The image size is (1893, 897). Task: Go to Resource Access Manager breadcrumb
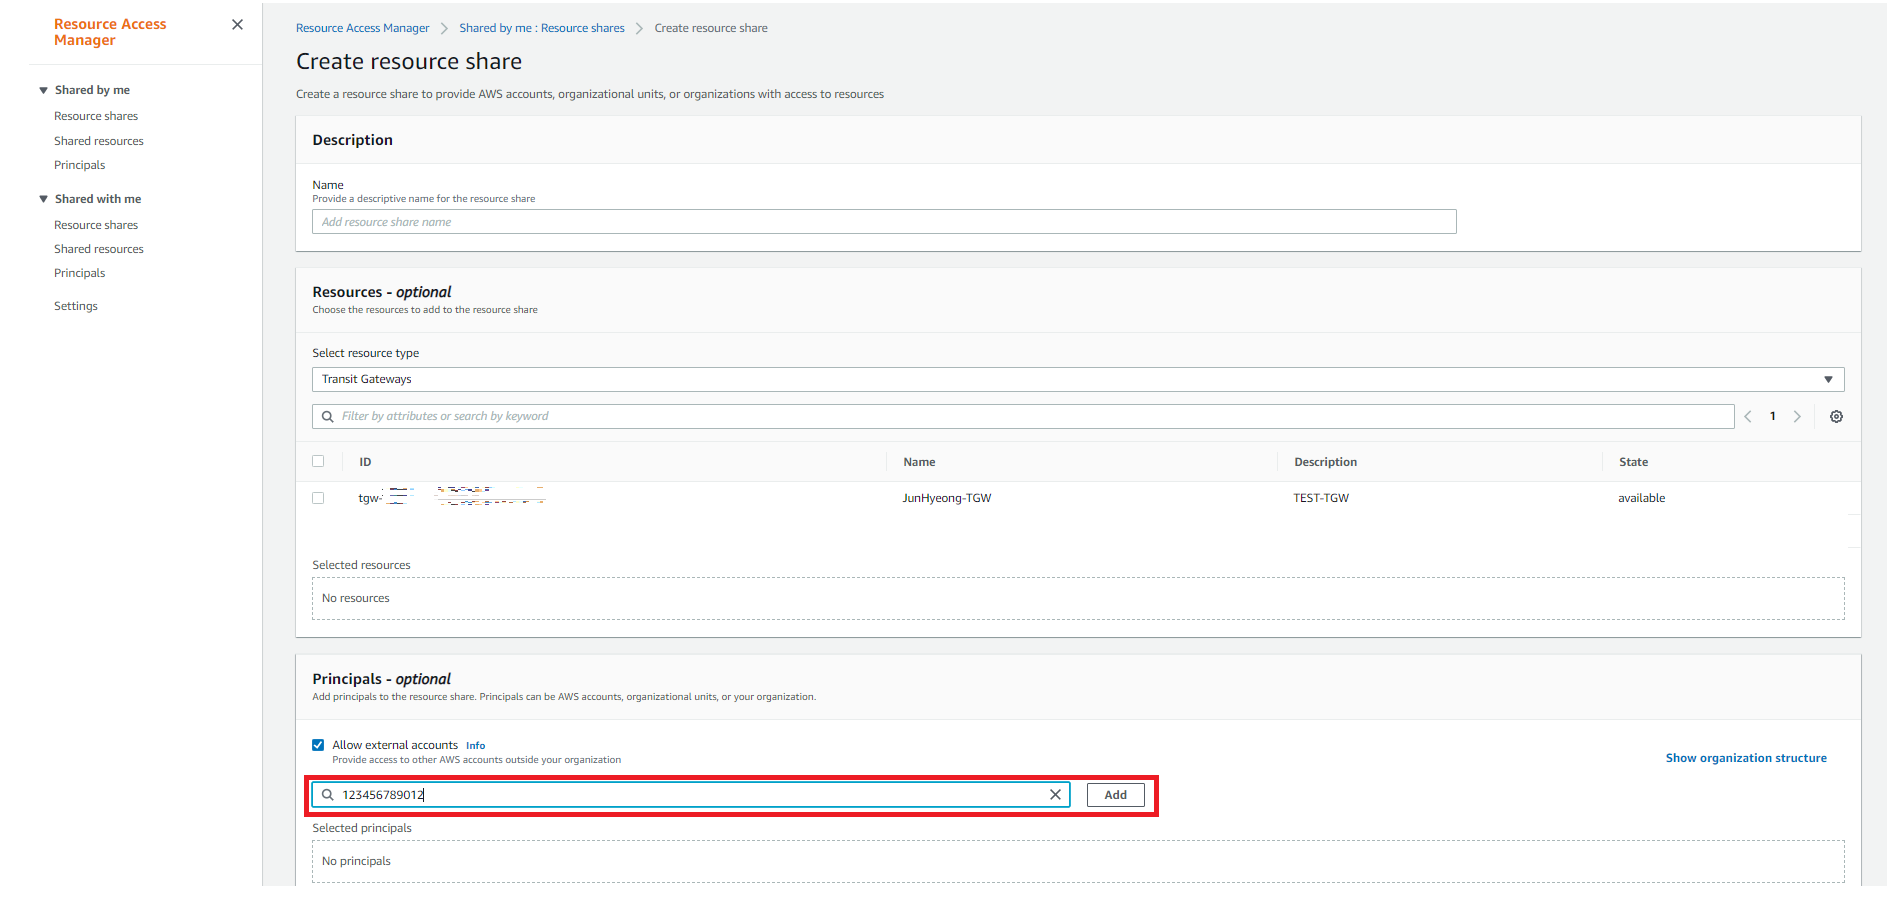click(362, 28)
